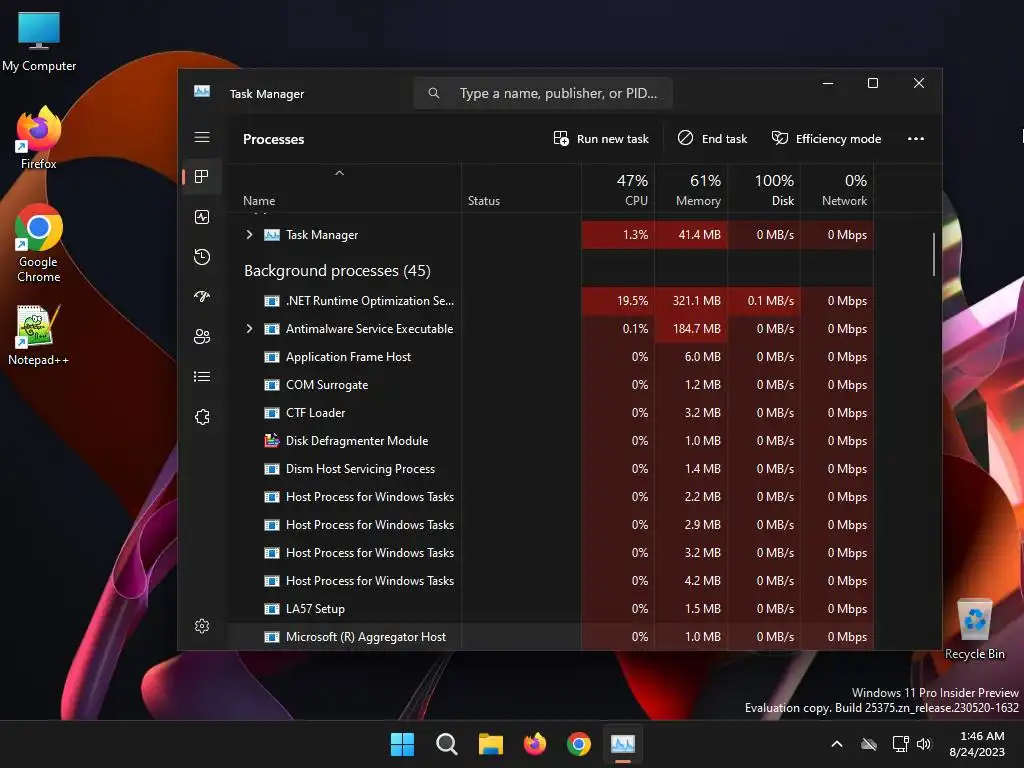
Task: Click the 19.5% CPU cell
Action: (618, 300)
